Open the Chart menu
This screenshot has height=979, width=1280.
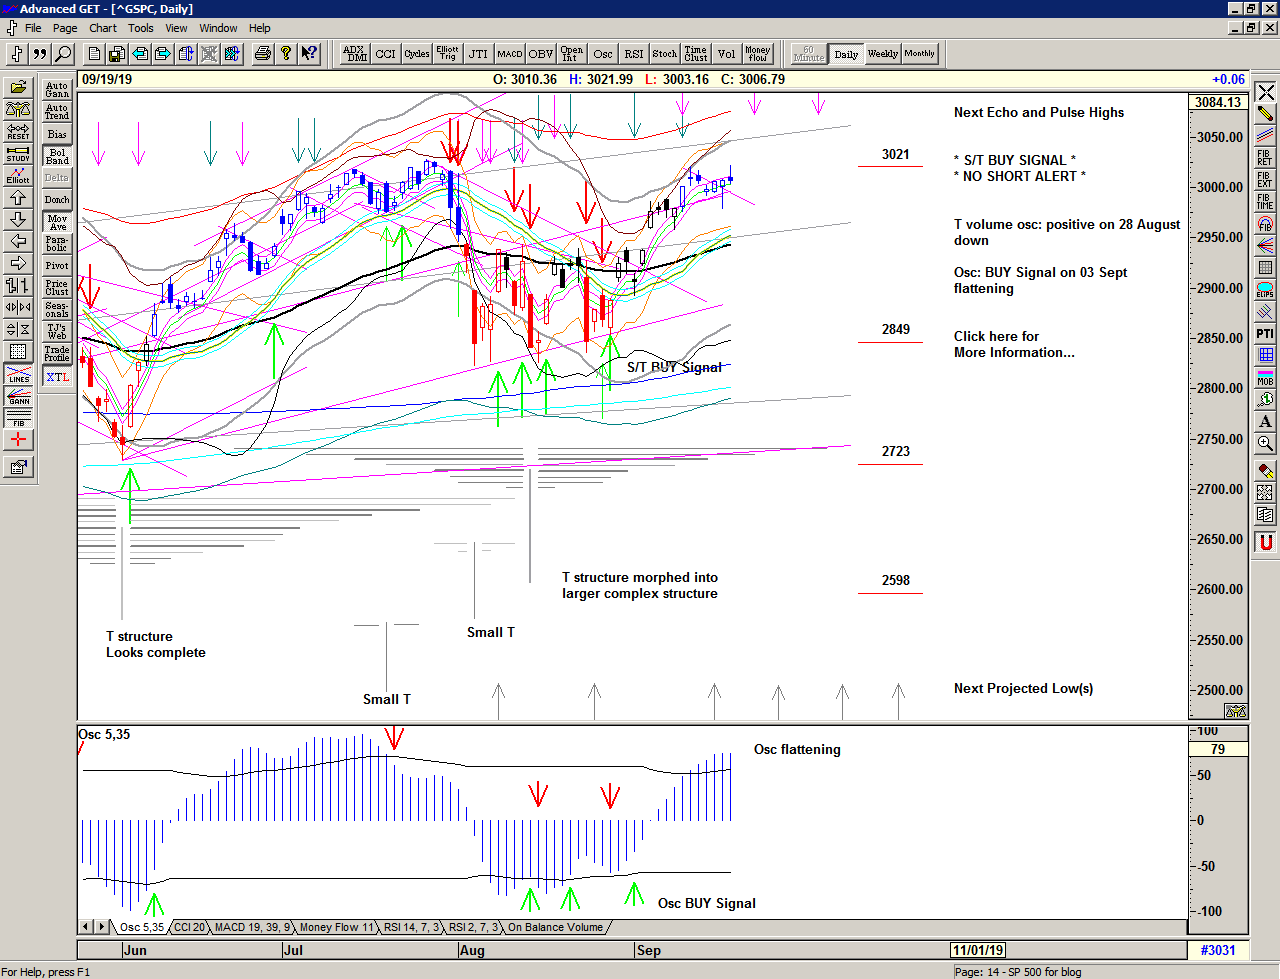(x=103, y=28)
